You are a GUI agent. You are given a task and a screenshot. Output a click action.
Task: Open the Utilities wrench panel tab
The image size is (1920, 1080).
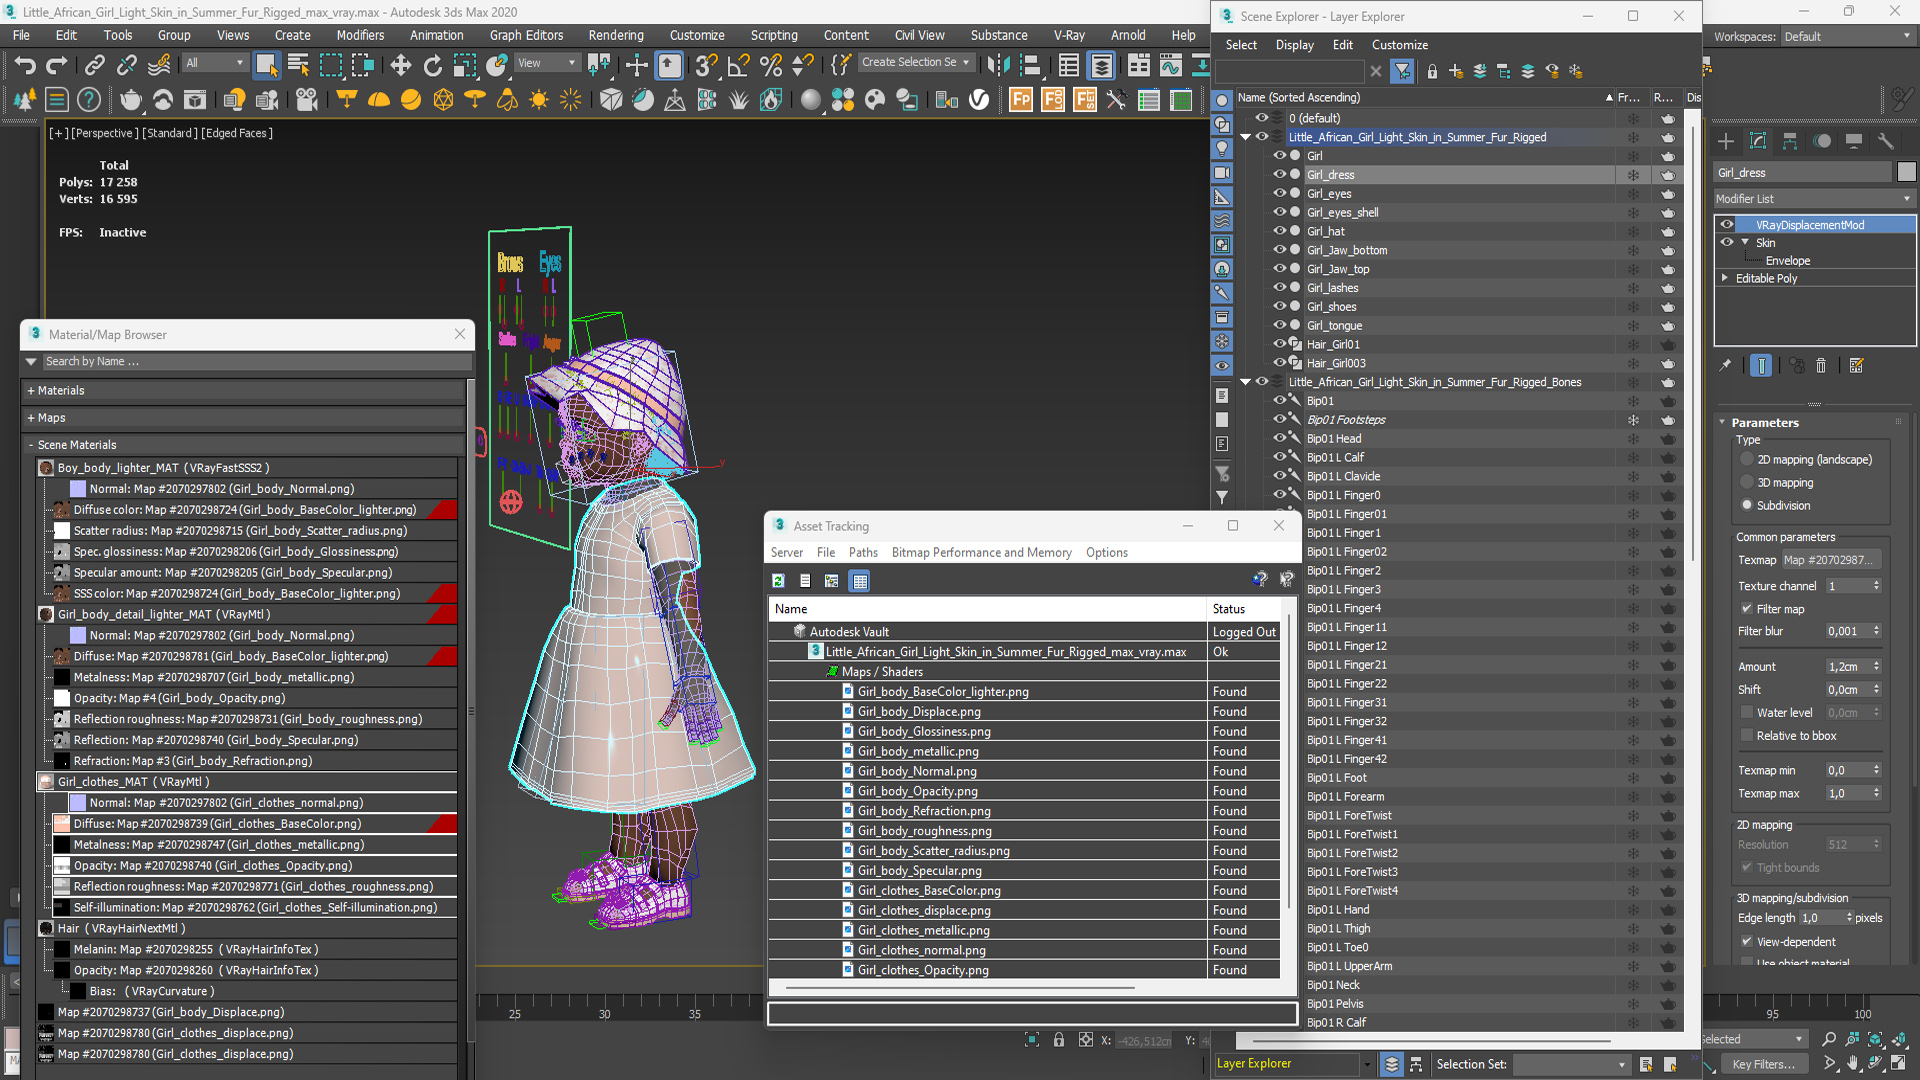(x=1886, y=141)
